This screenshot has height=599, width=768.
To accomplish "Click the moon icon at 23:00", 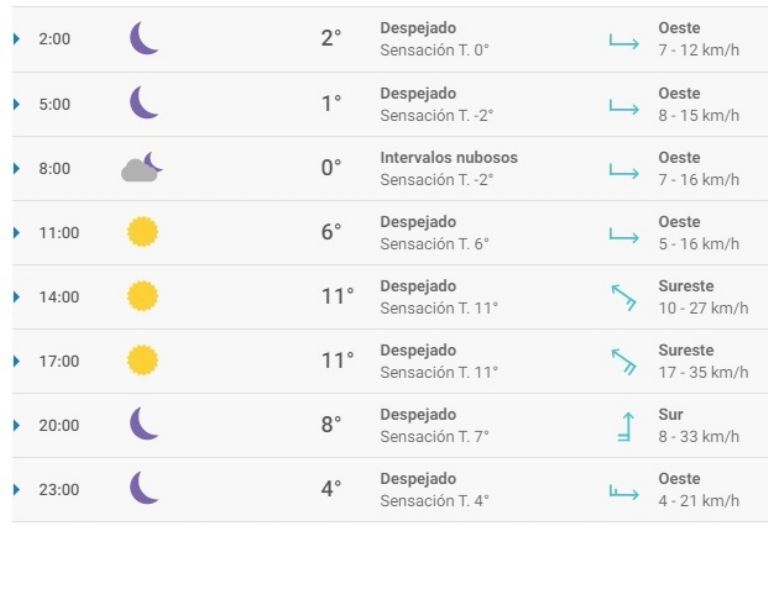I will point(144,488).
